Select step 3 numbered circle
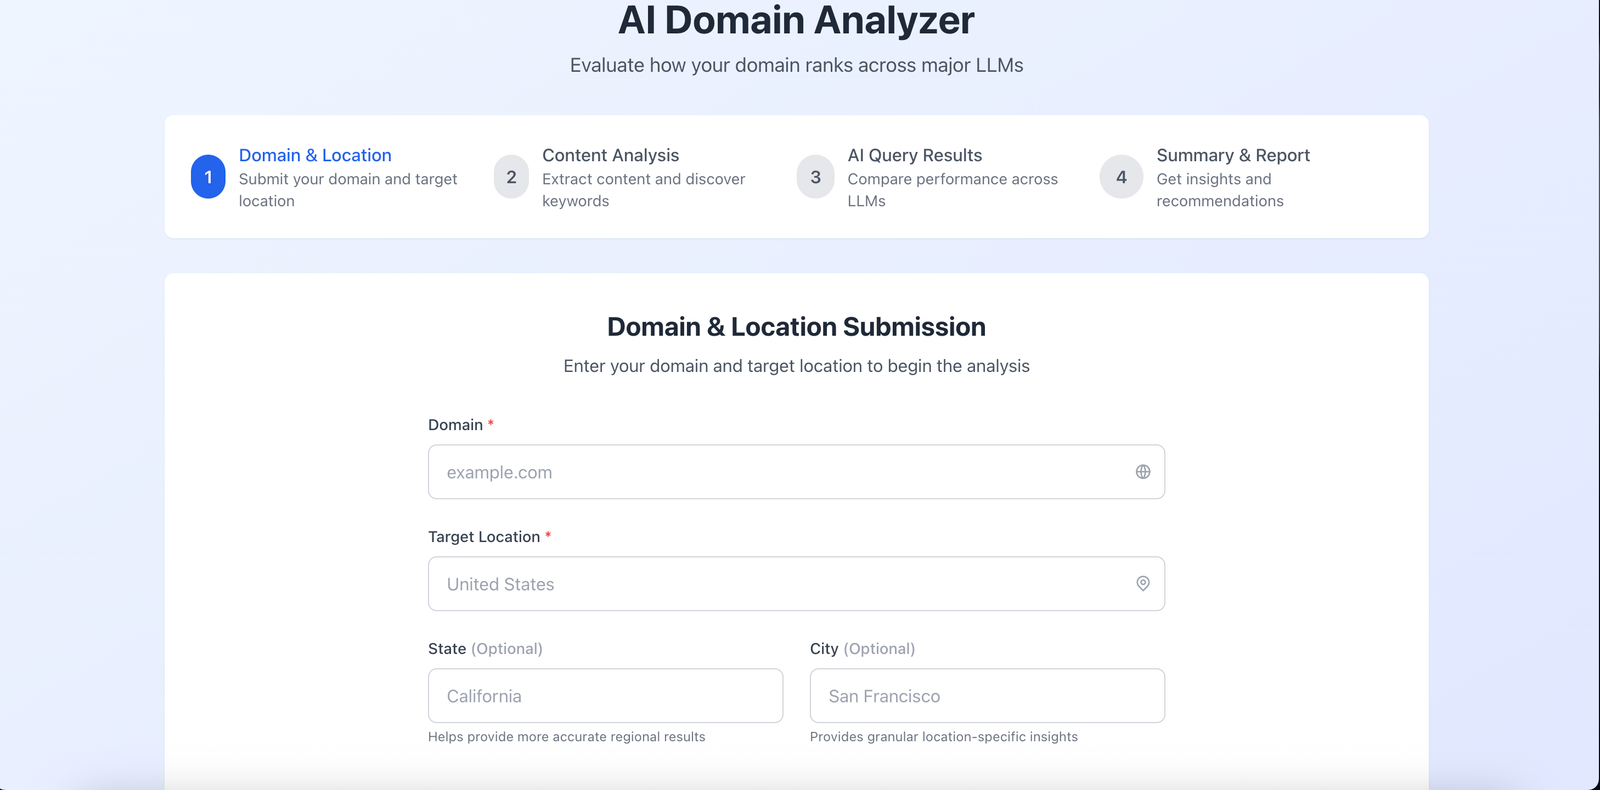The width and height of the screenshot is (1600, 790). [815, 177]
